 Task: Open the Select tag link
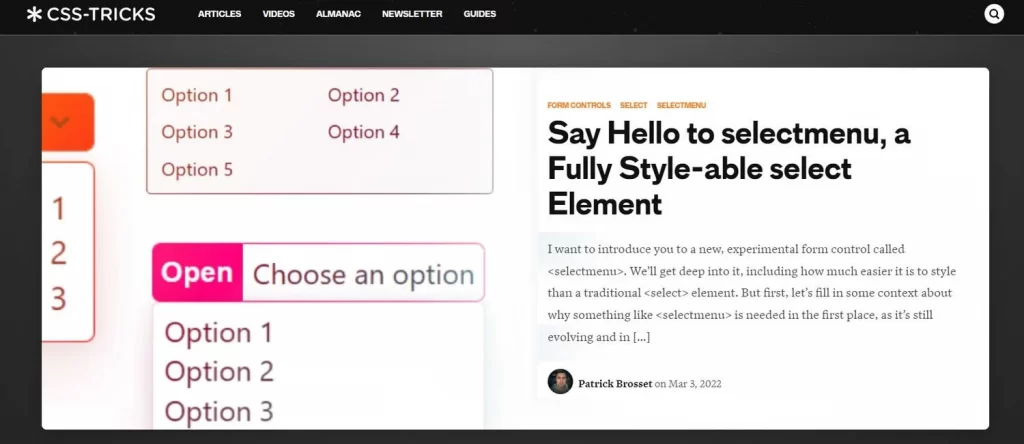tap(633, 105)
